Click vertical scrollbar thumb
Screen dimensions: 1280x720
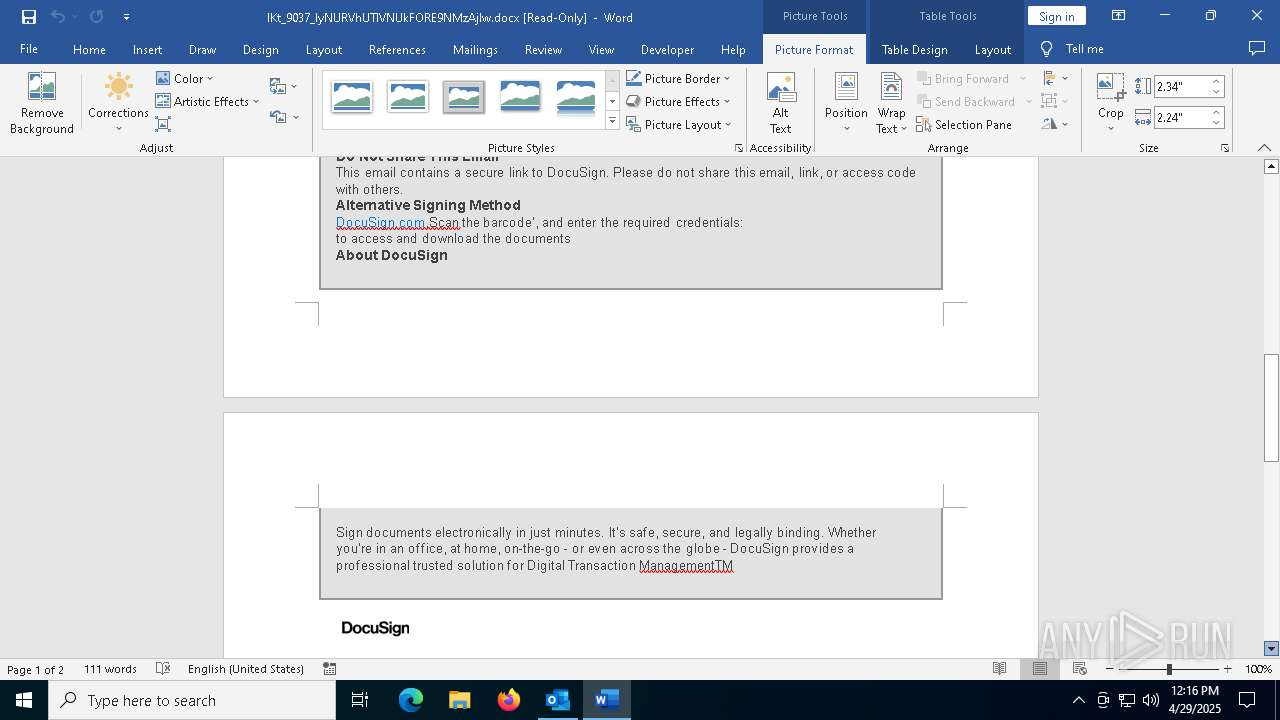pos(1271,408)
